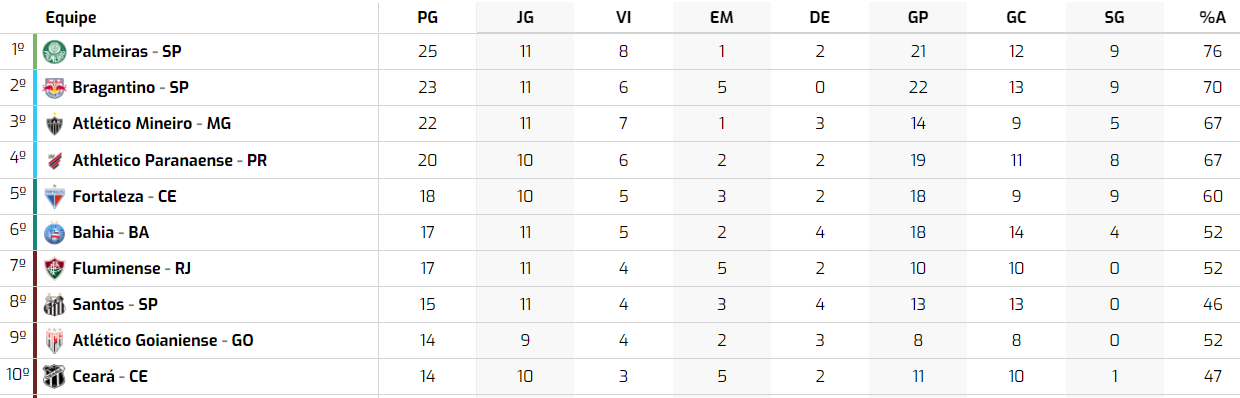The height and width of the screenshot is (398, 1240).
Task: Click the Bahia club crest icon
Action: tap(54, 232)
